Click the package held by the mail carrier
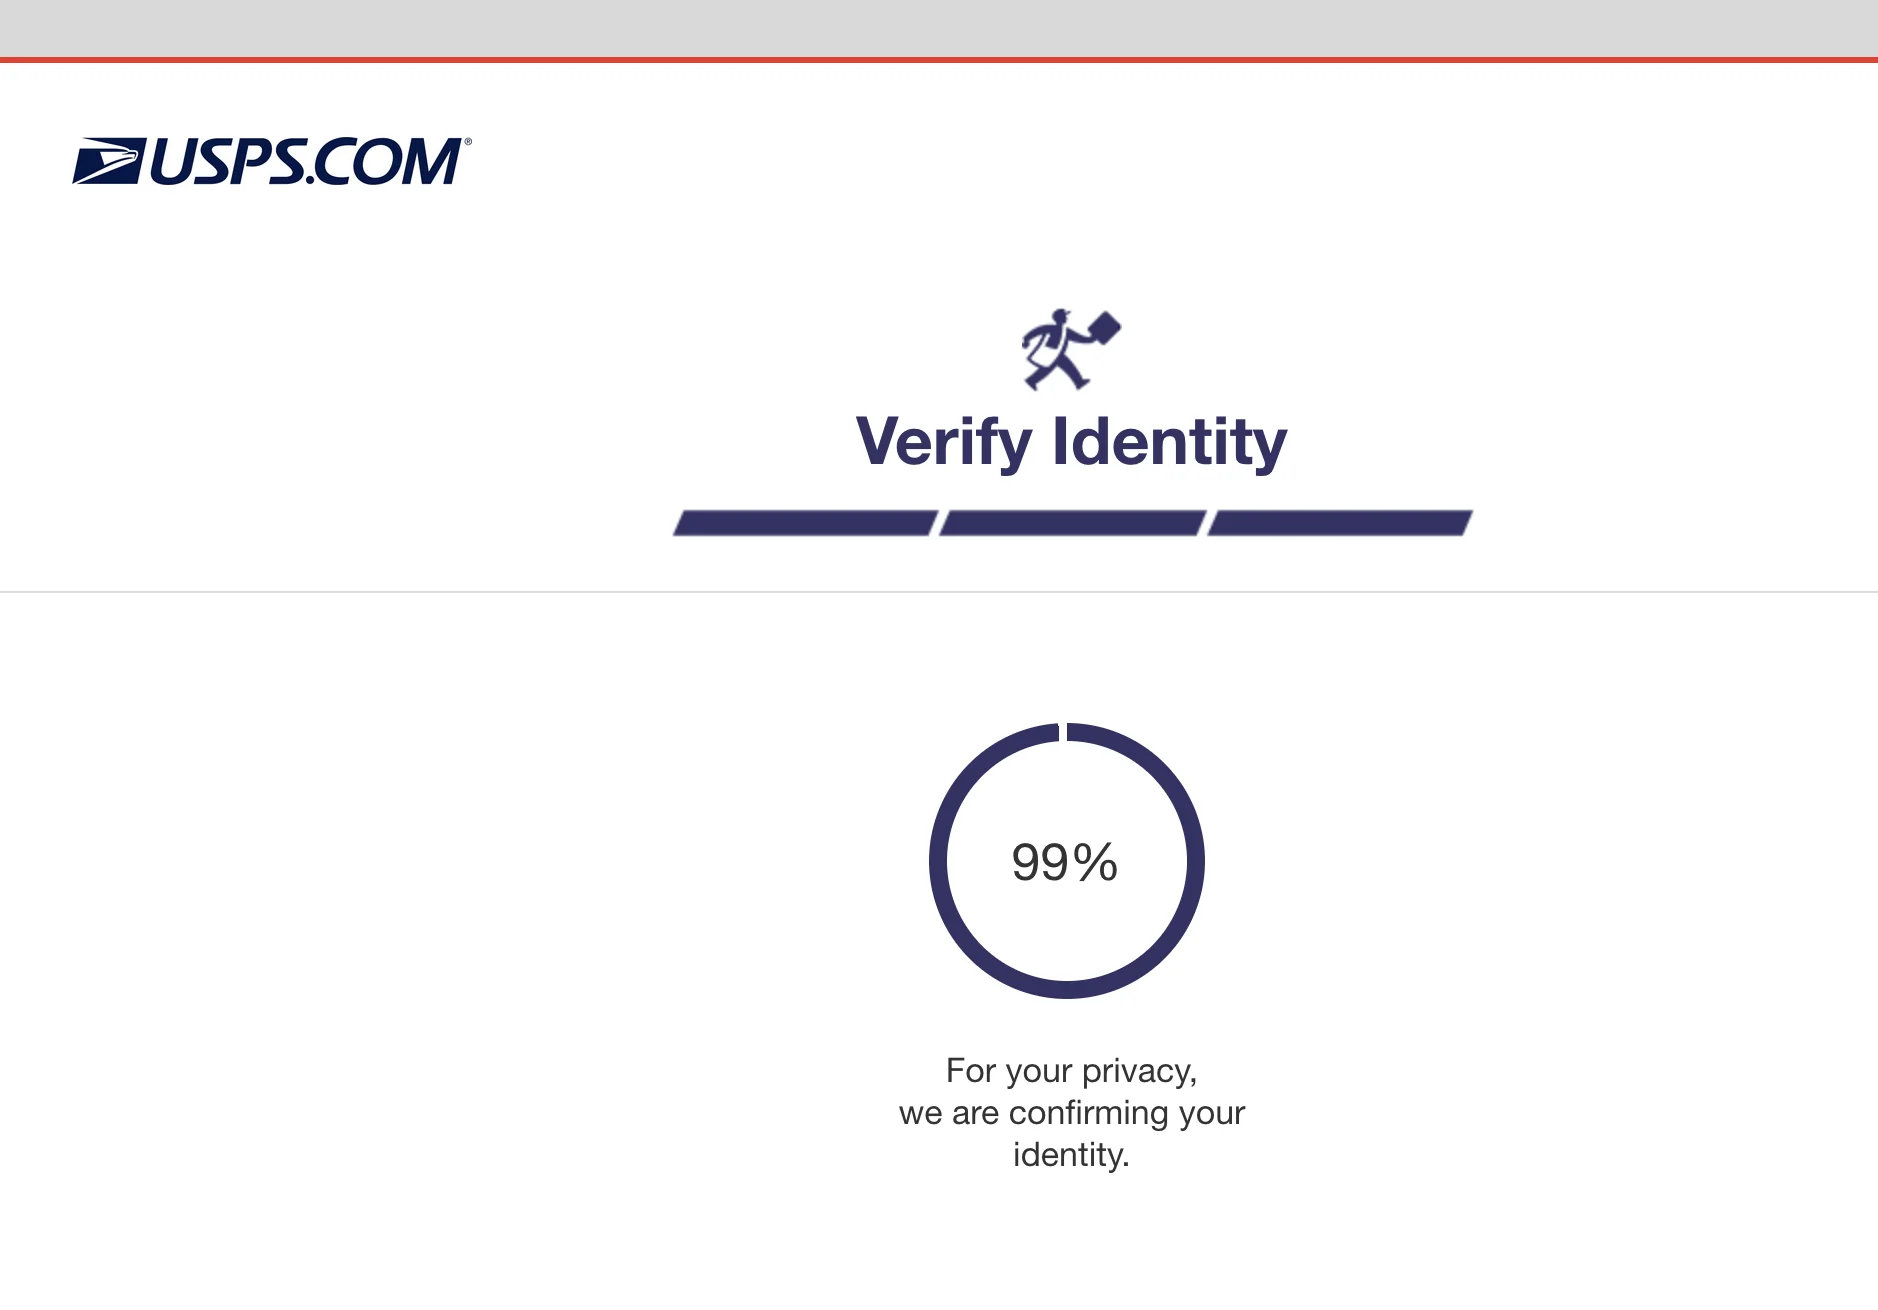Viewport: 1878px width, 1310px height. (1104, 328)
